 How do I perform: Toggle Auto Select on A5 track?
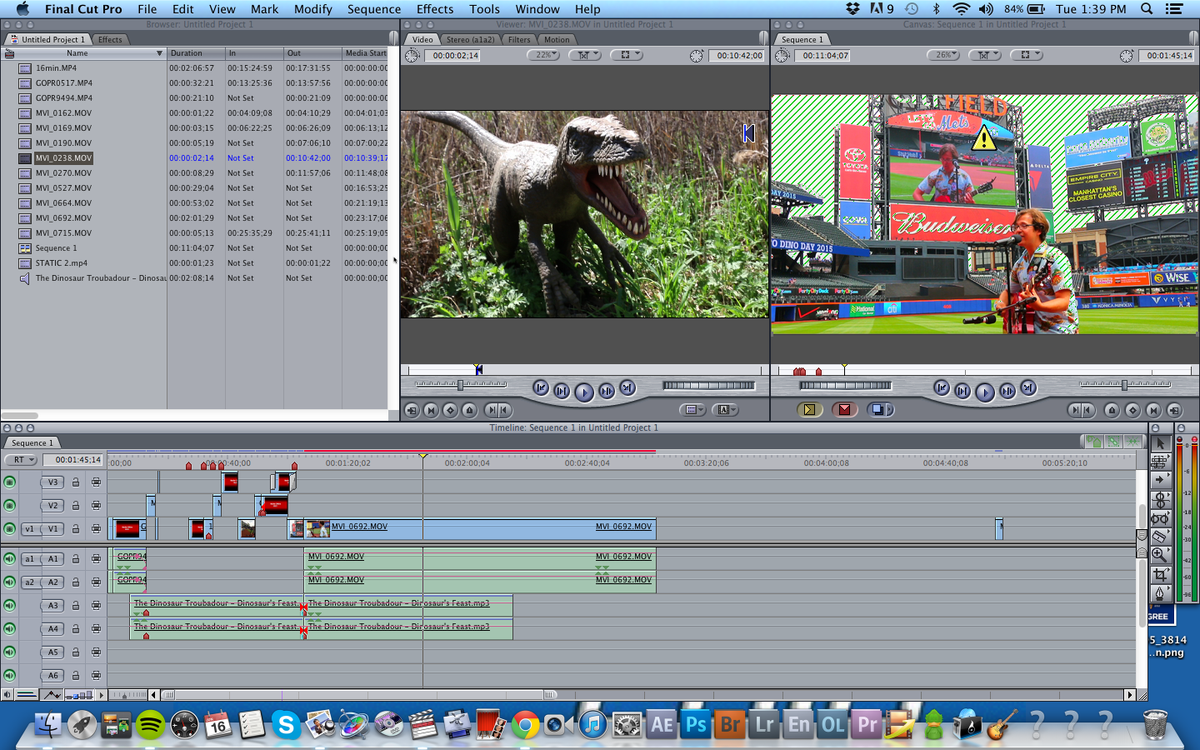[95, 652]
